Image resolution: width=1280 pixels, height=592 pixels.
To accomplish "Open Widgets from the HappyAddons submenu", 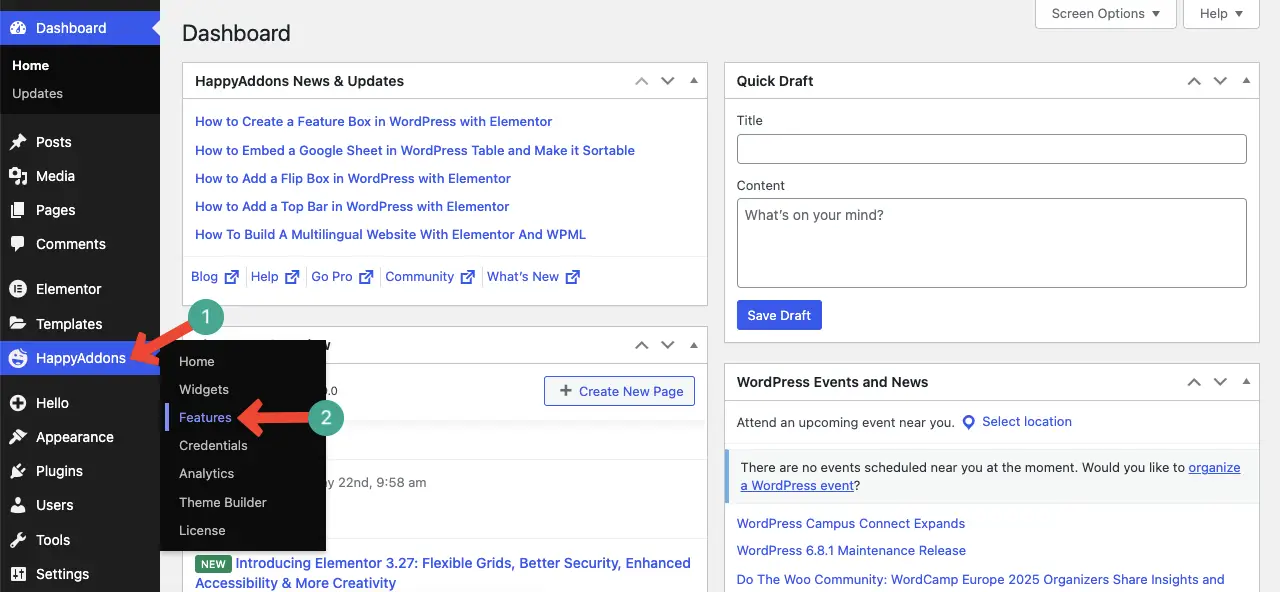I will tap(204, 389).
